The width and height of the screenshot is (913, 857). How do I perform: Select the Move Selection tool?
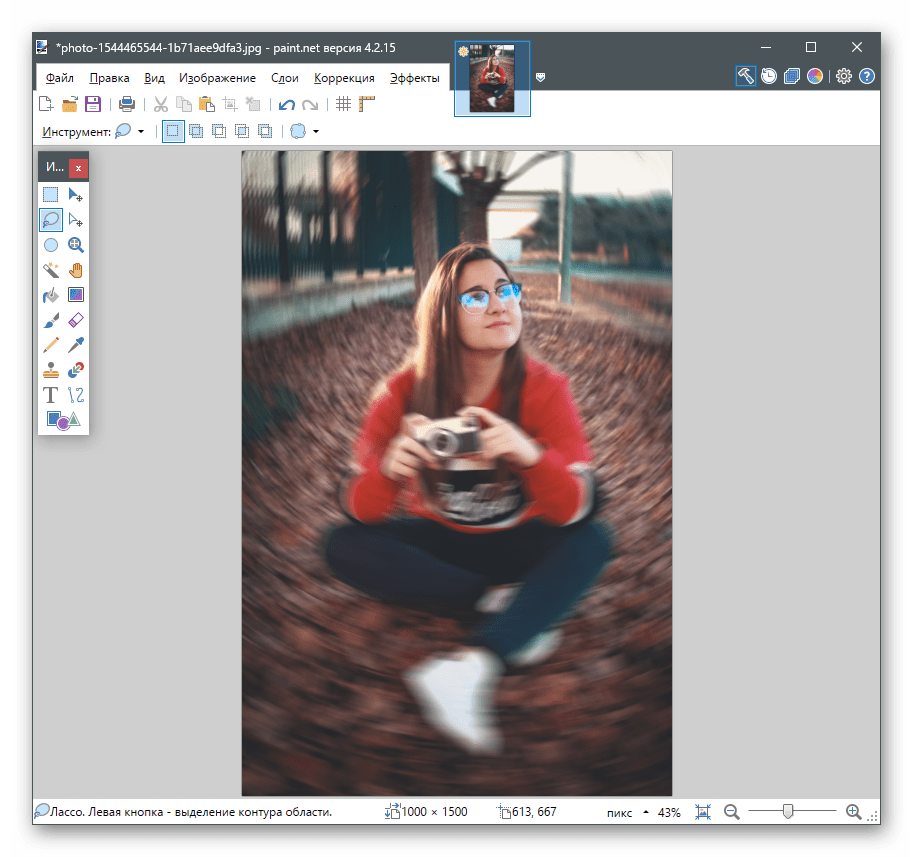76,219
